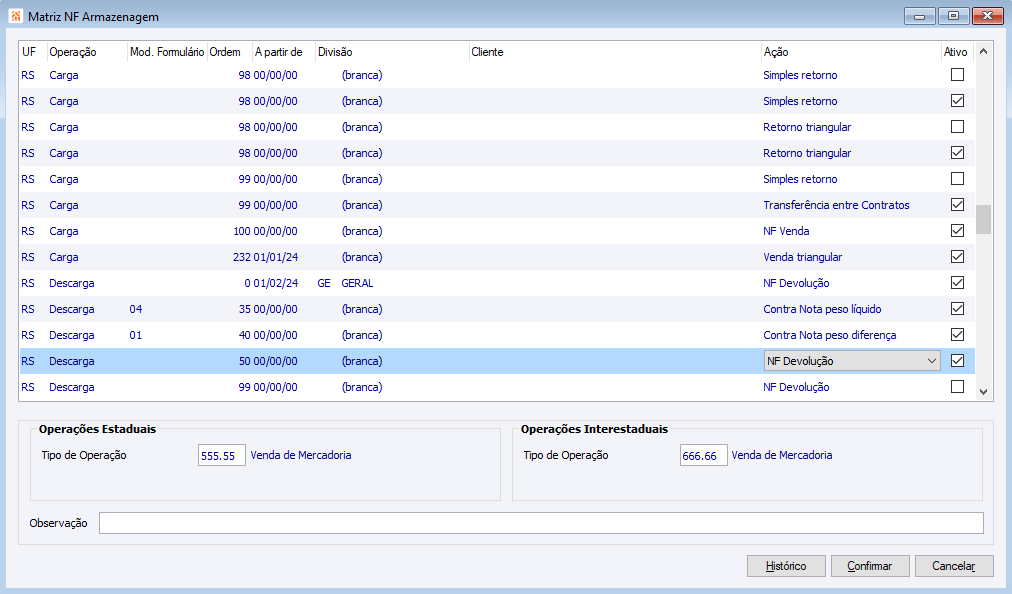Click the Interestaduais Tipo de Operação field 666.66
The height and width of the screenshot is (594, 1012).
[703, 455]
